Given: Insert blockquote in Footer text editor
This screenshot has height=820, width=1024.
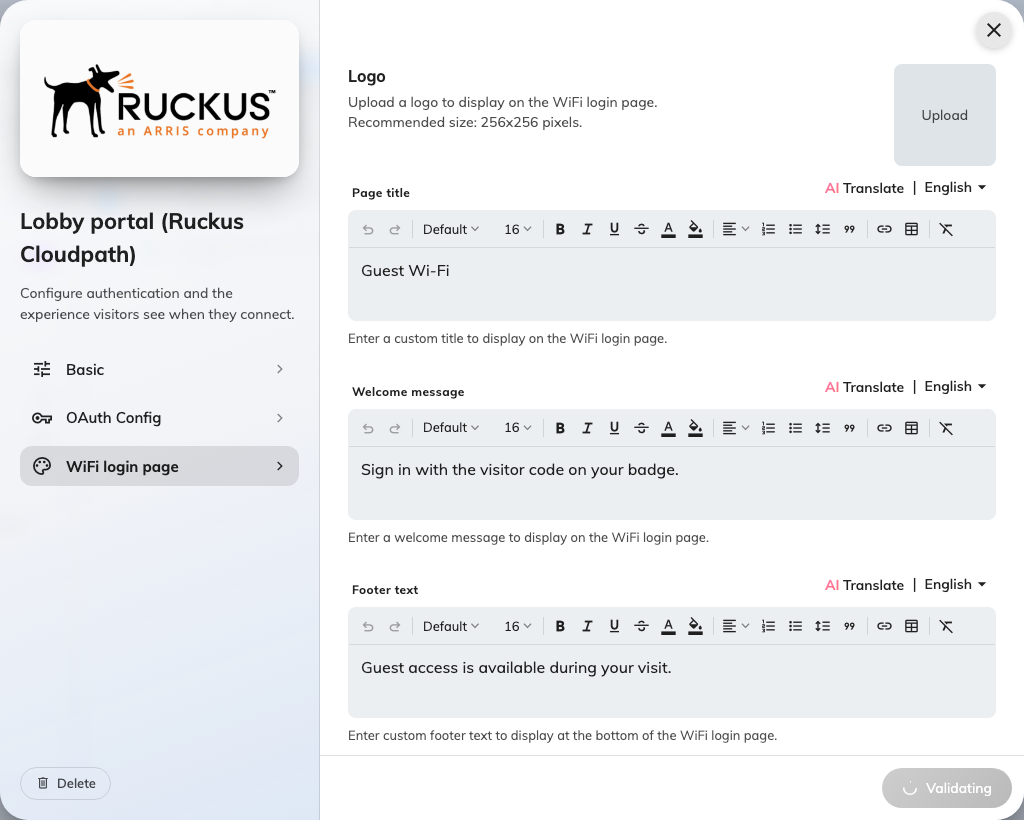Looking at the screenshot, I should (x=849, y=626).
